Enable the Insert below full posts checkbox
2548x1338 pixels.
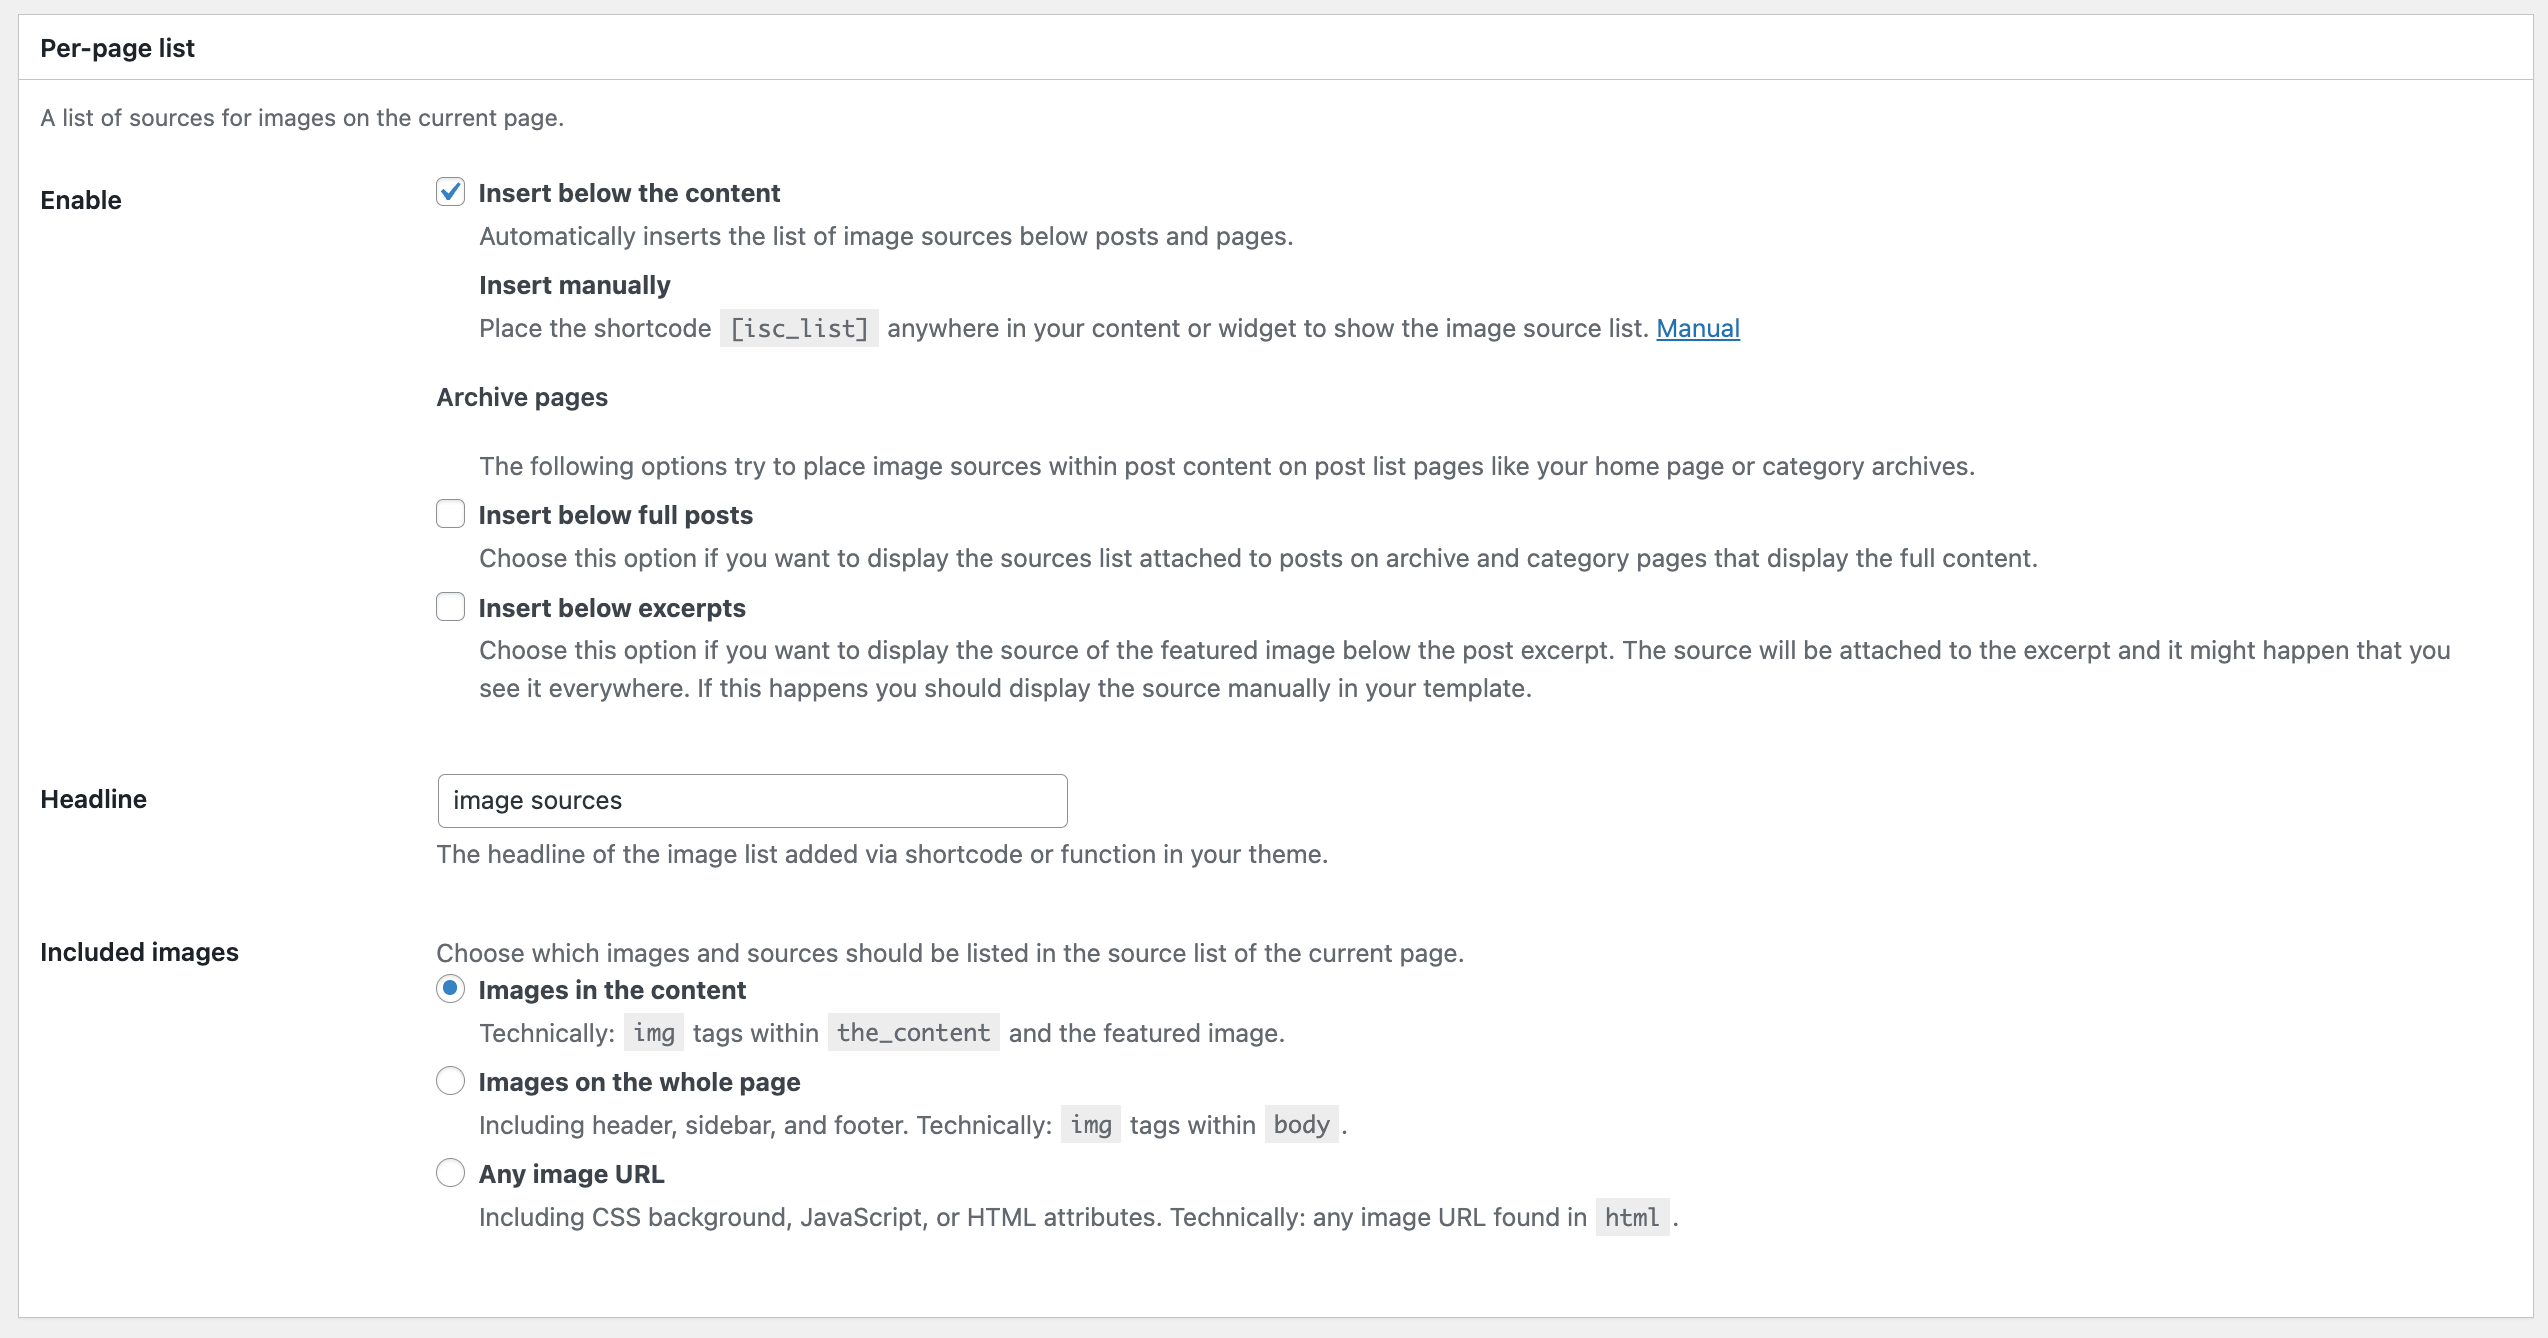tap(450, 514)
